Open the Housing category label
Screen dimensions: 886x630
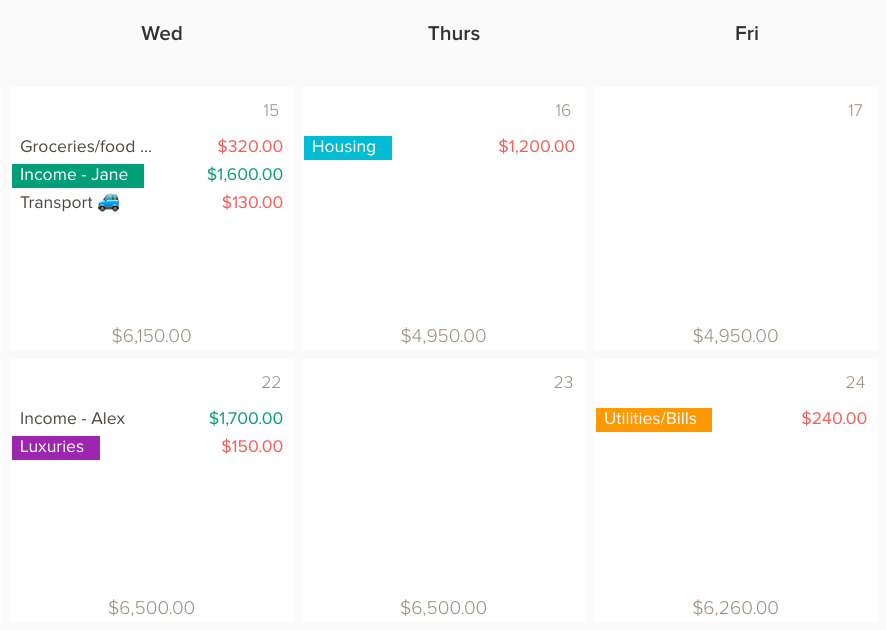click(348, 147)
